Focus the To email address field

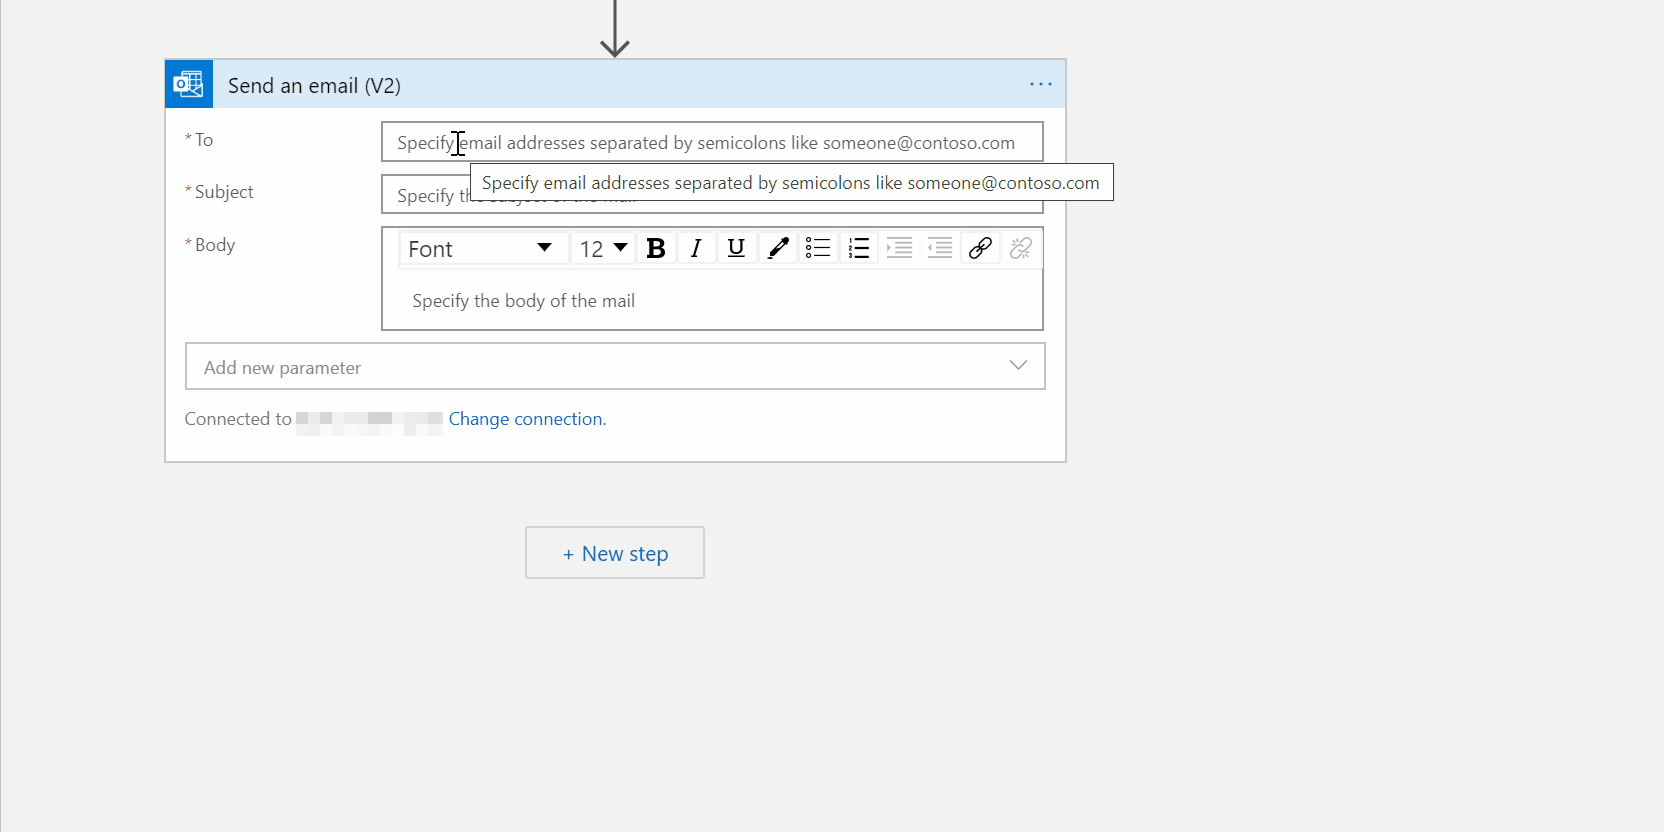click(712, 142)
